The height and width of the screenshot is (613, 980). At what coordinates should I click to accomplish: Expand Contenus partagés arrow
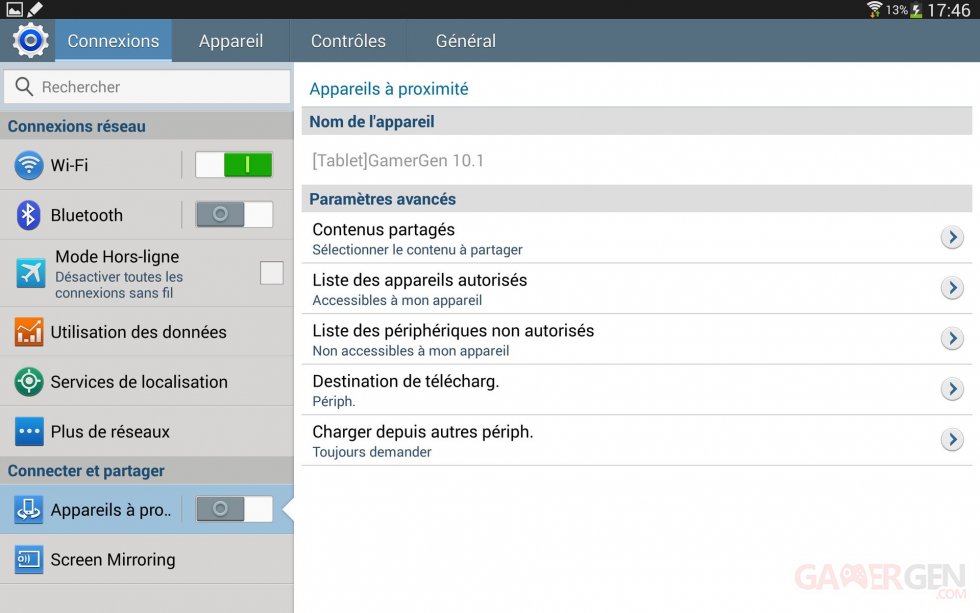pyautogui.click(x=952, y=238)
